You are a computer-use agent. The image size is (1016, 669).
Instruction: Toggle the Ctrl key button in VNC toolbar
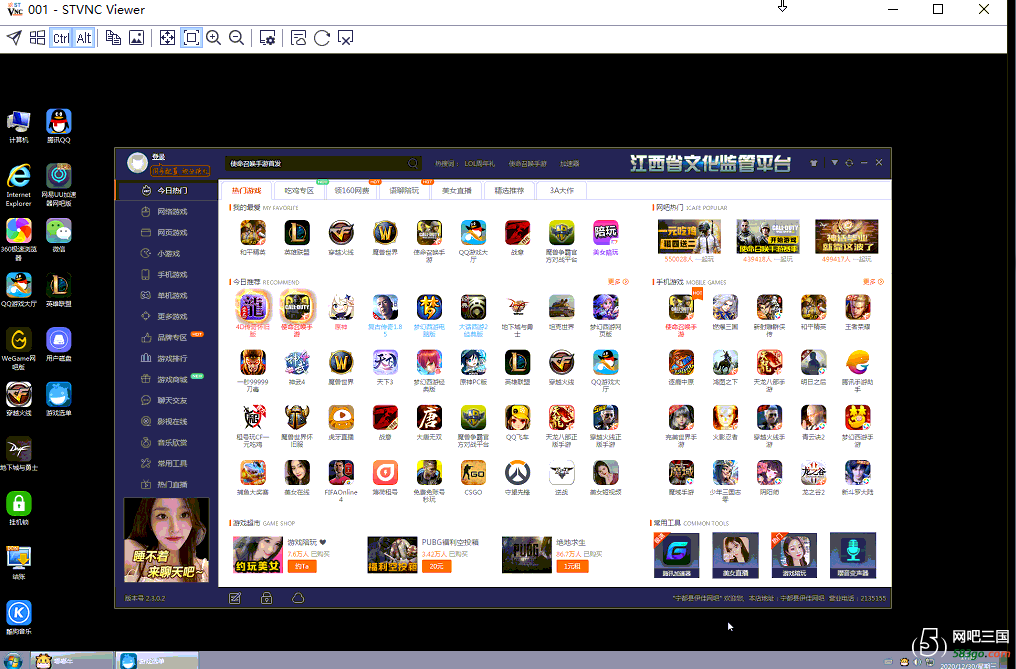point(61,38)
